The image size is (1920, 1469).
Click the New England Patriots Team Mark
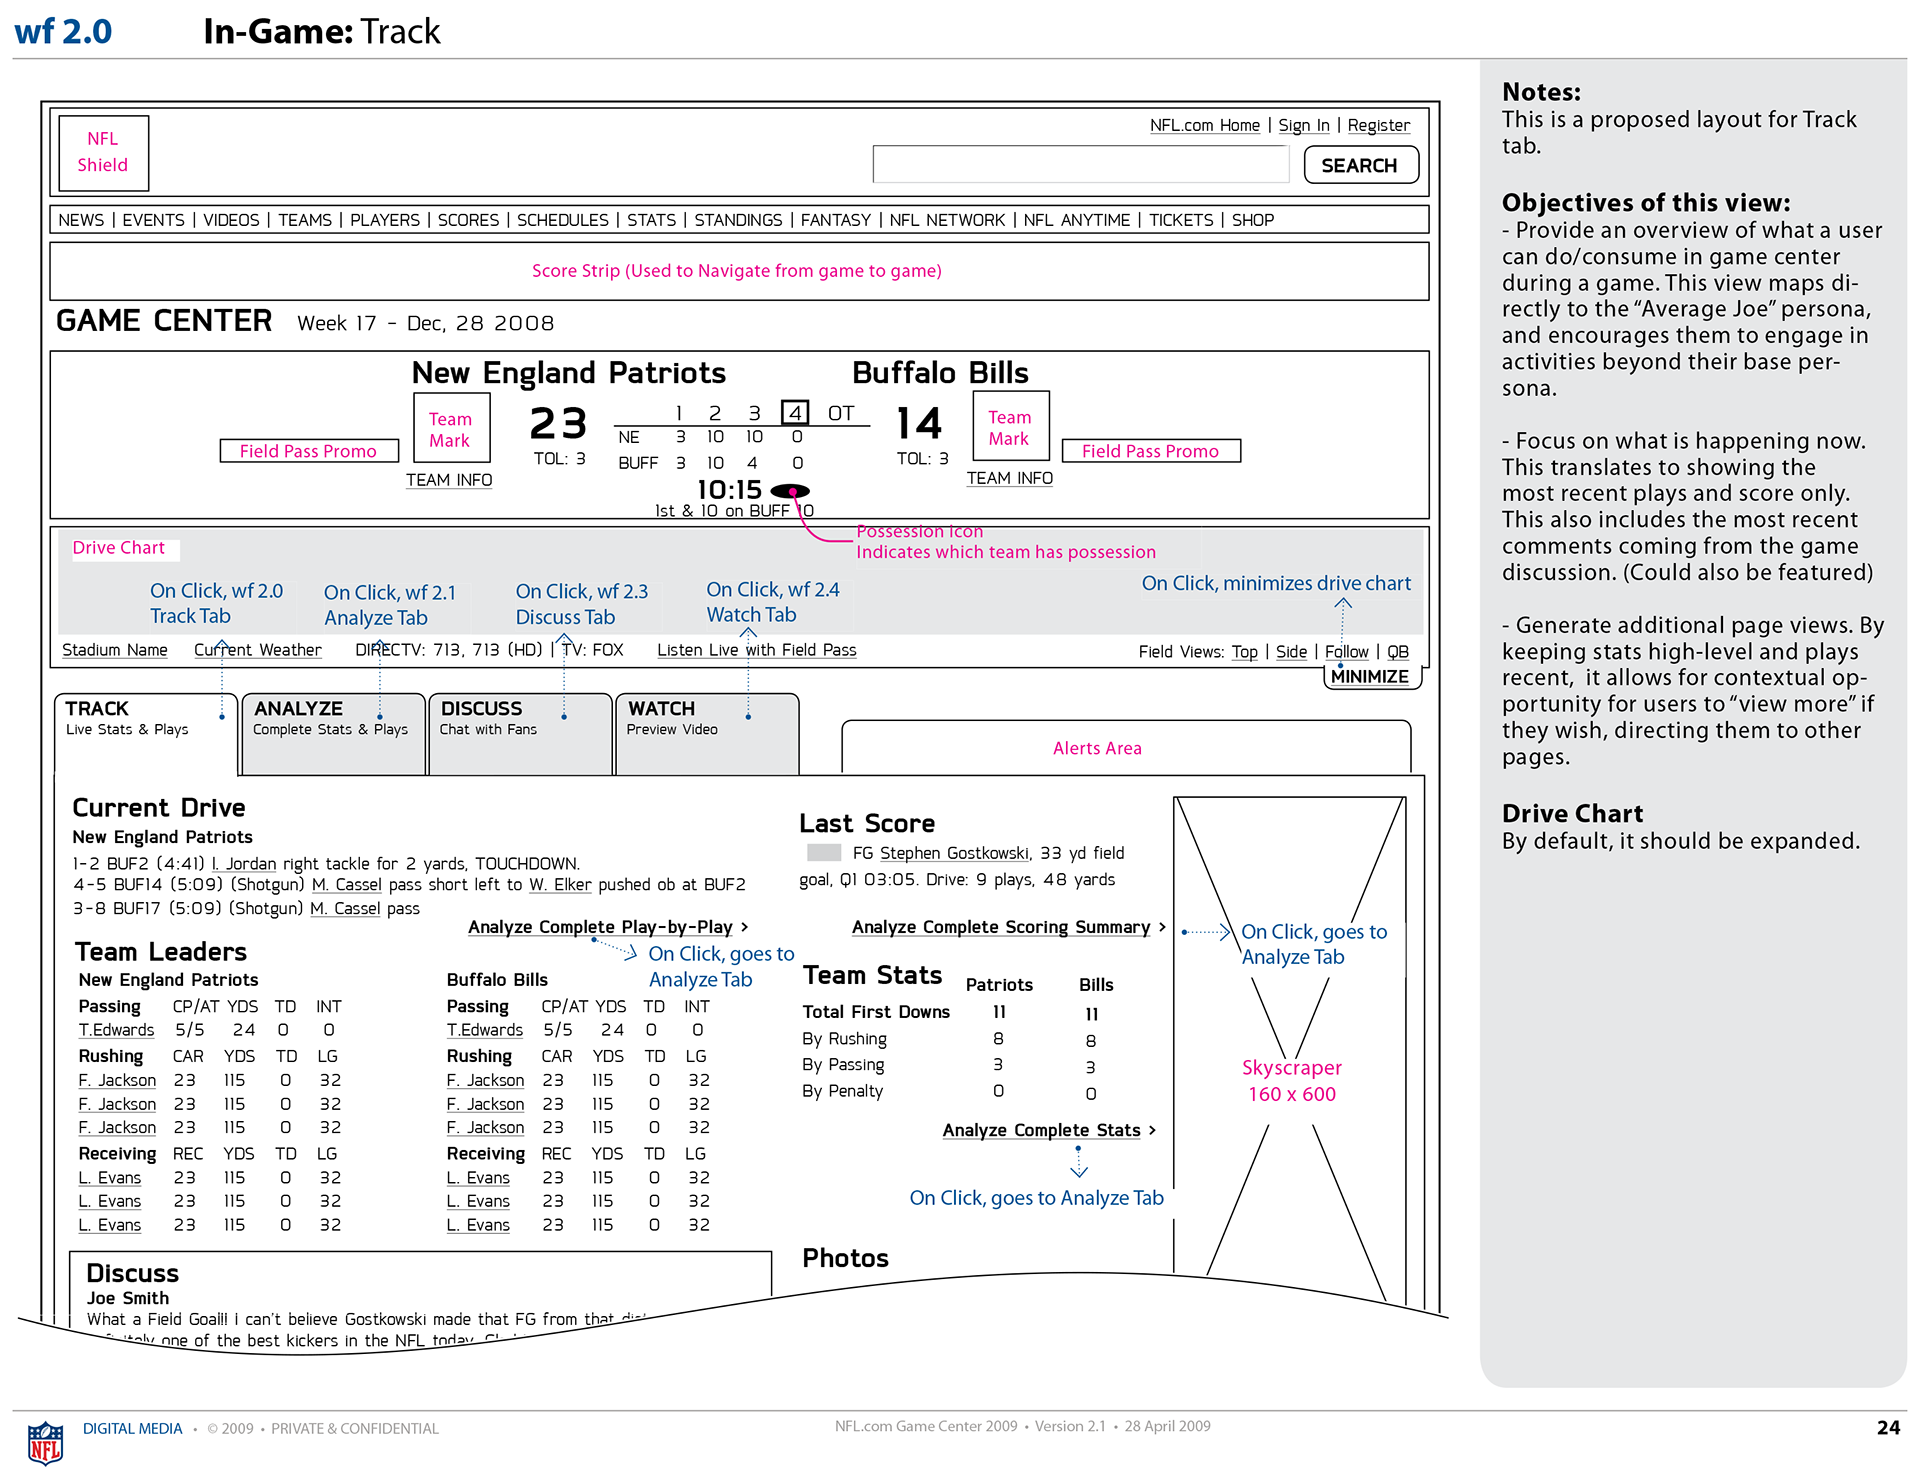point(450,429)
